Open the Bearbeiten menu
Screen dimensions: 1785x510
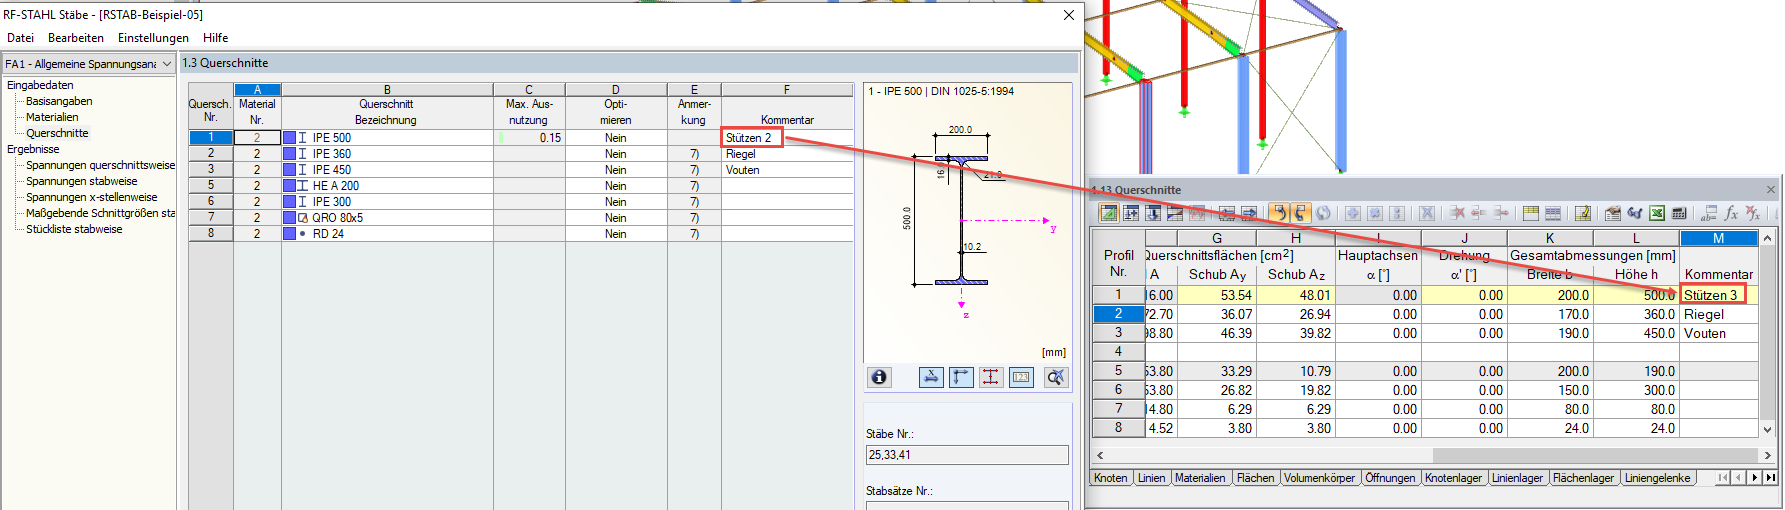tap(76, 38)
